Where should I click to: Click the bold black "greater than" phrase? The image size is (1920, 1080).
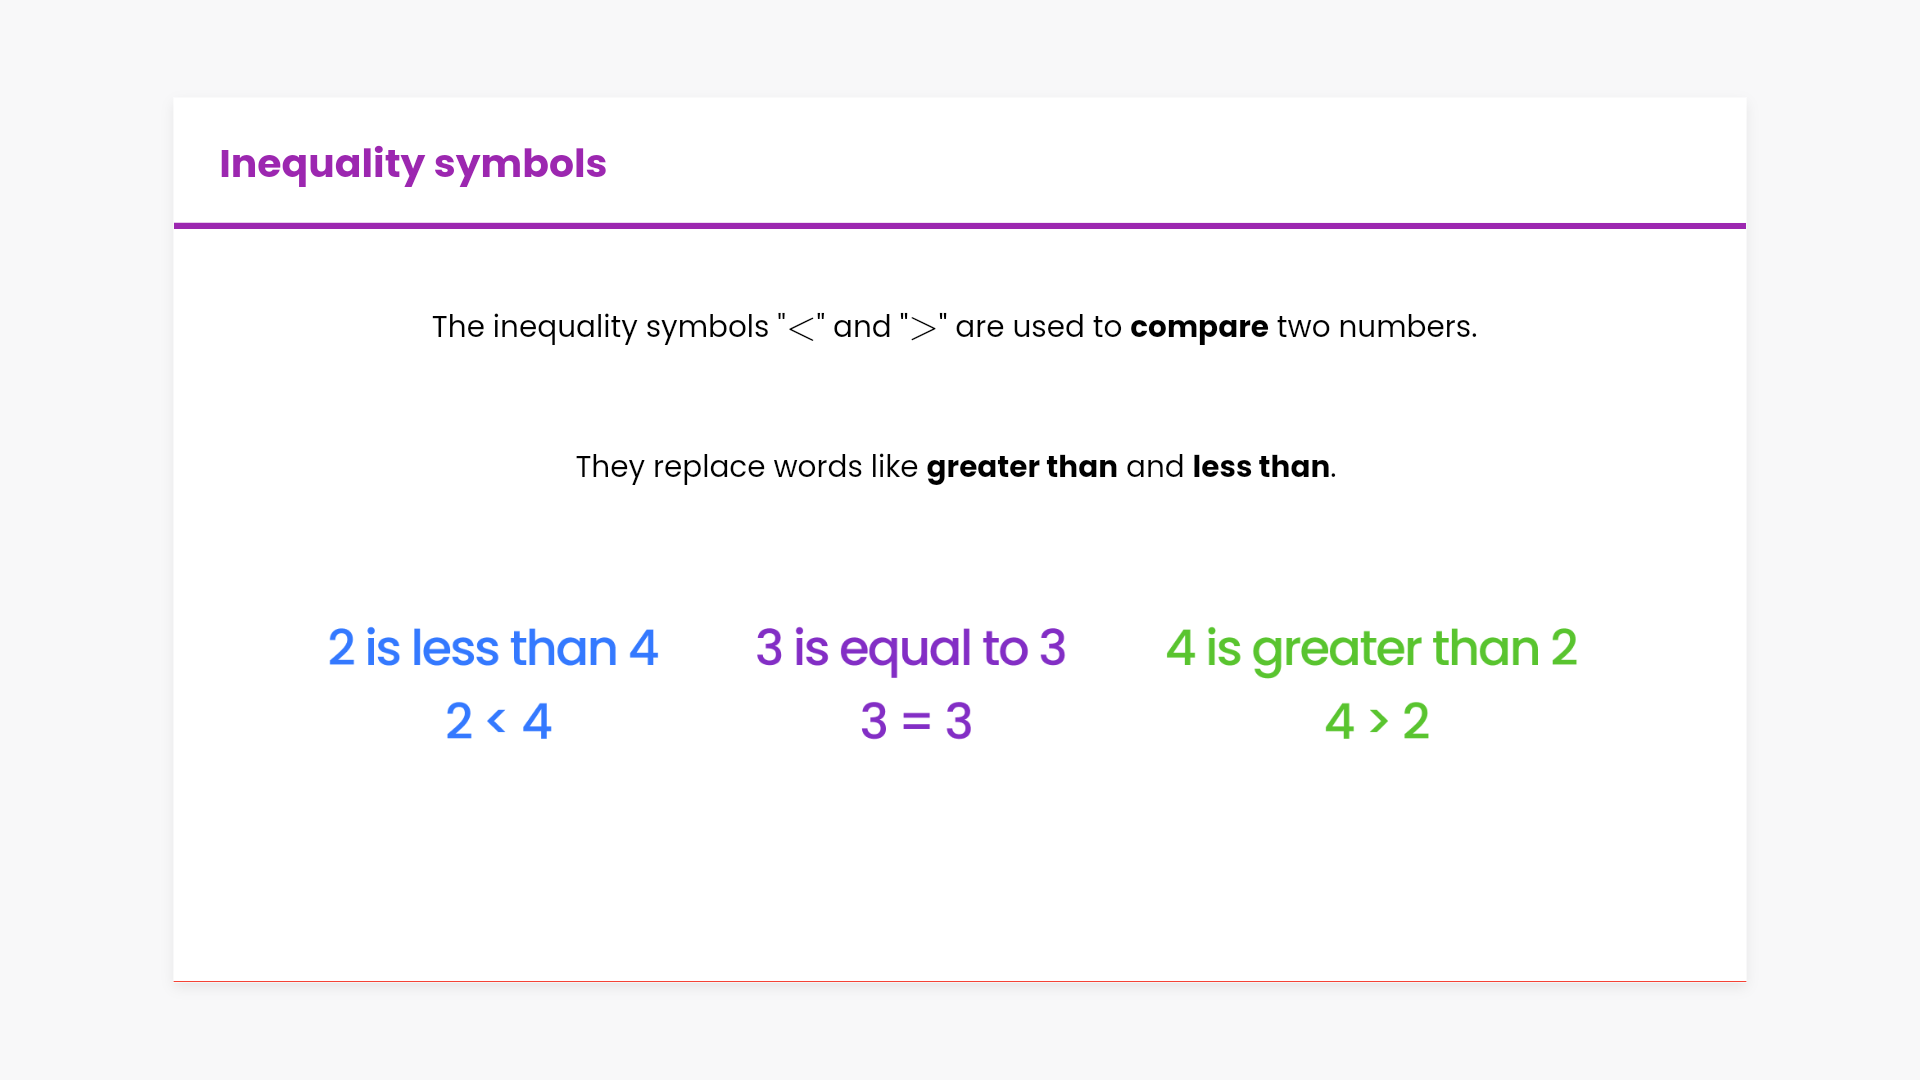1021,467
